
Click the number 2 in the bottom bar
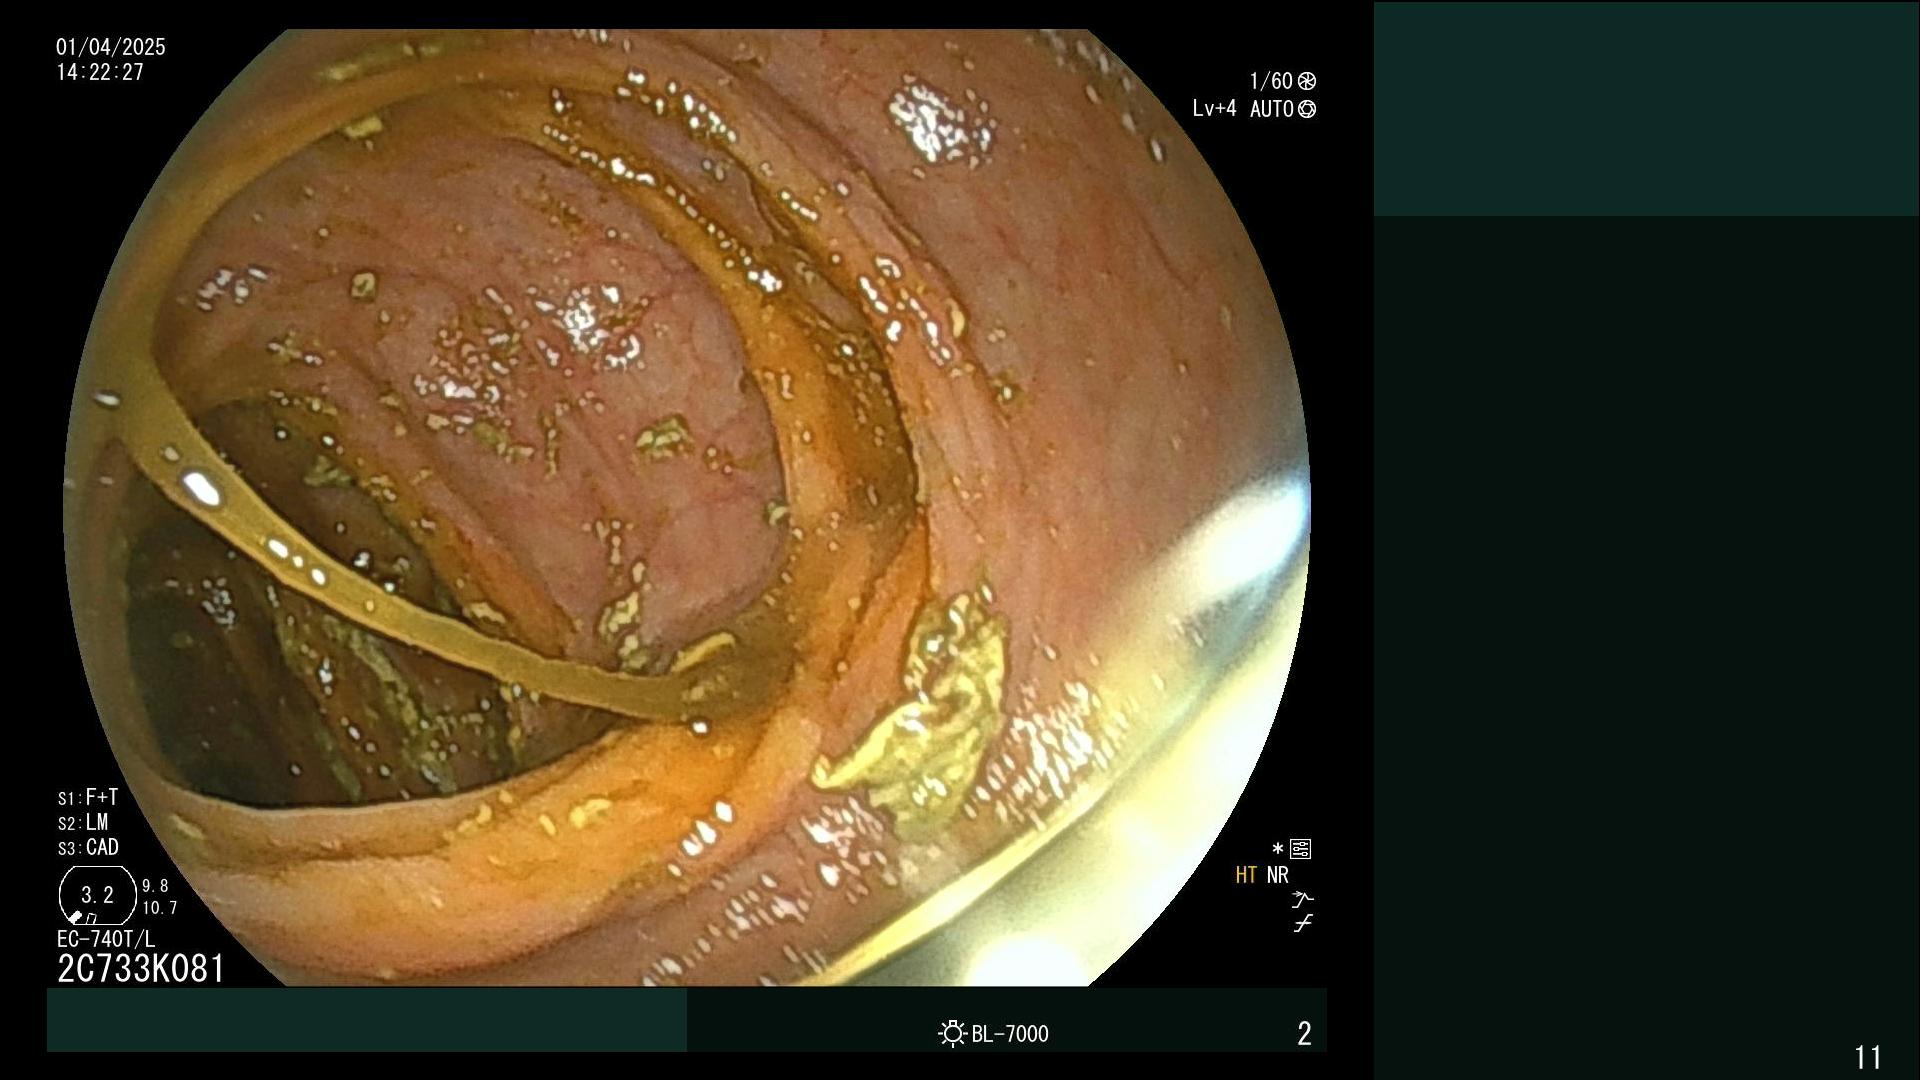pyautogui.click(x=1304, y=1034)
